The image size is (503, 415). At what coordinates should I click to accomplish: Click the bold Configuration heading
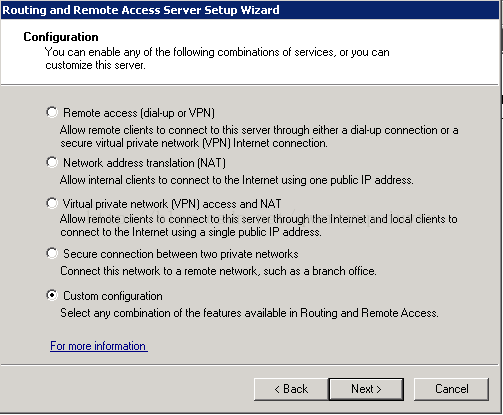(x=61, y=37)
